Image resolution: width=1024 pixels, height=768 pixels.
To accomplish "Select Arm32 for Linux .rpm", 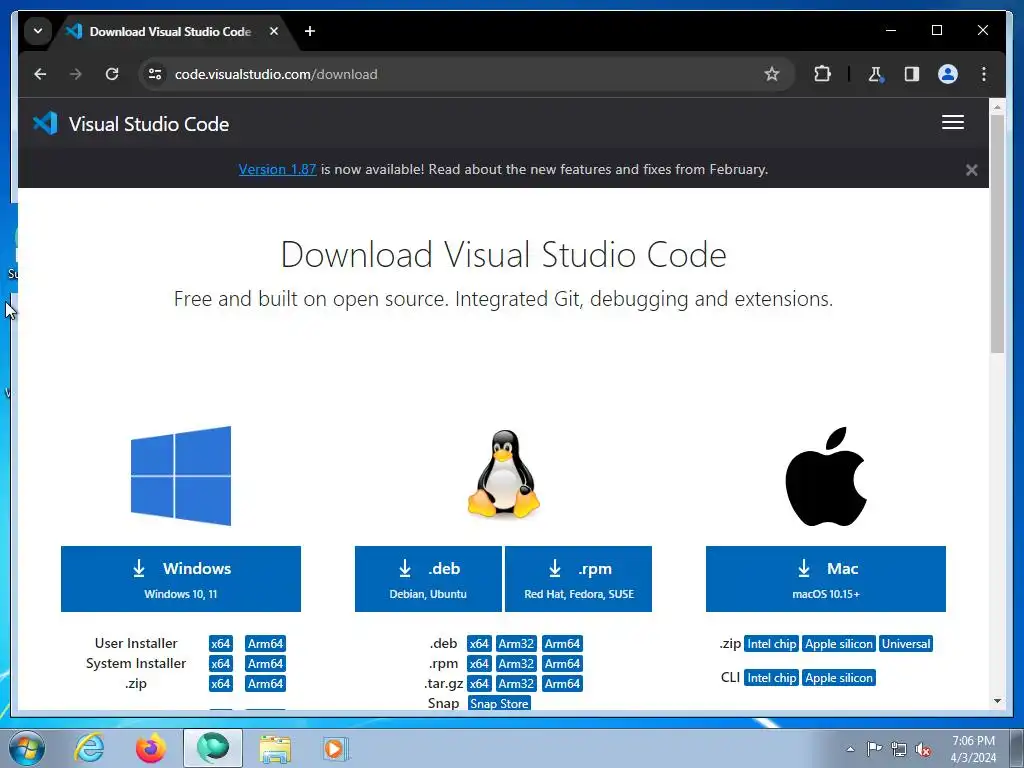I will click(516, 664).
